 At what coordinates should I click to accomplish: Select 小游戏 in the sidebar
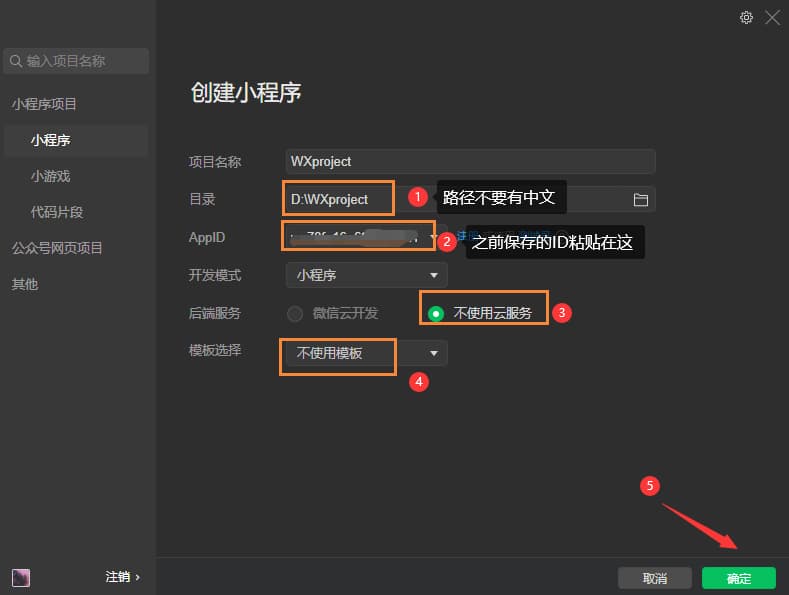[x=50, y=176]
